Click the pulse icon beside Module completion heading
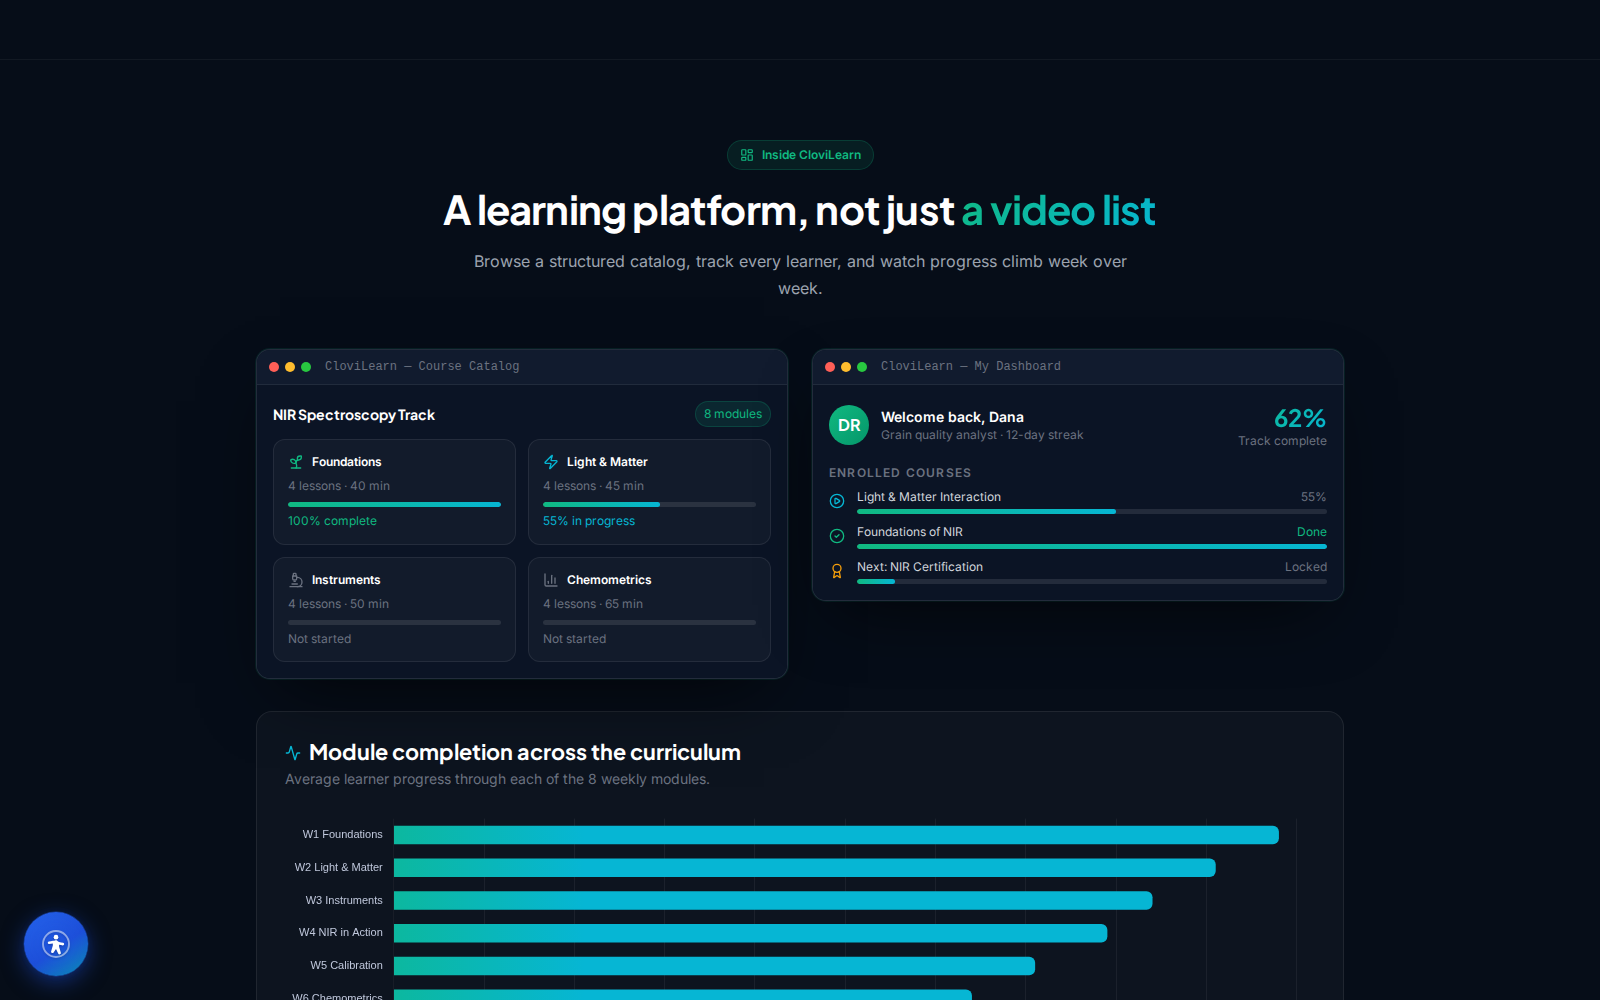Screen dimensions: 1600x1000 [x=293, y=753]
